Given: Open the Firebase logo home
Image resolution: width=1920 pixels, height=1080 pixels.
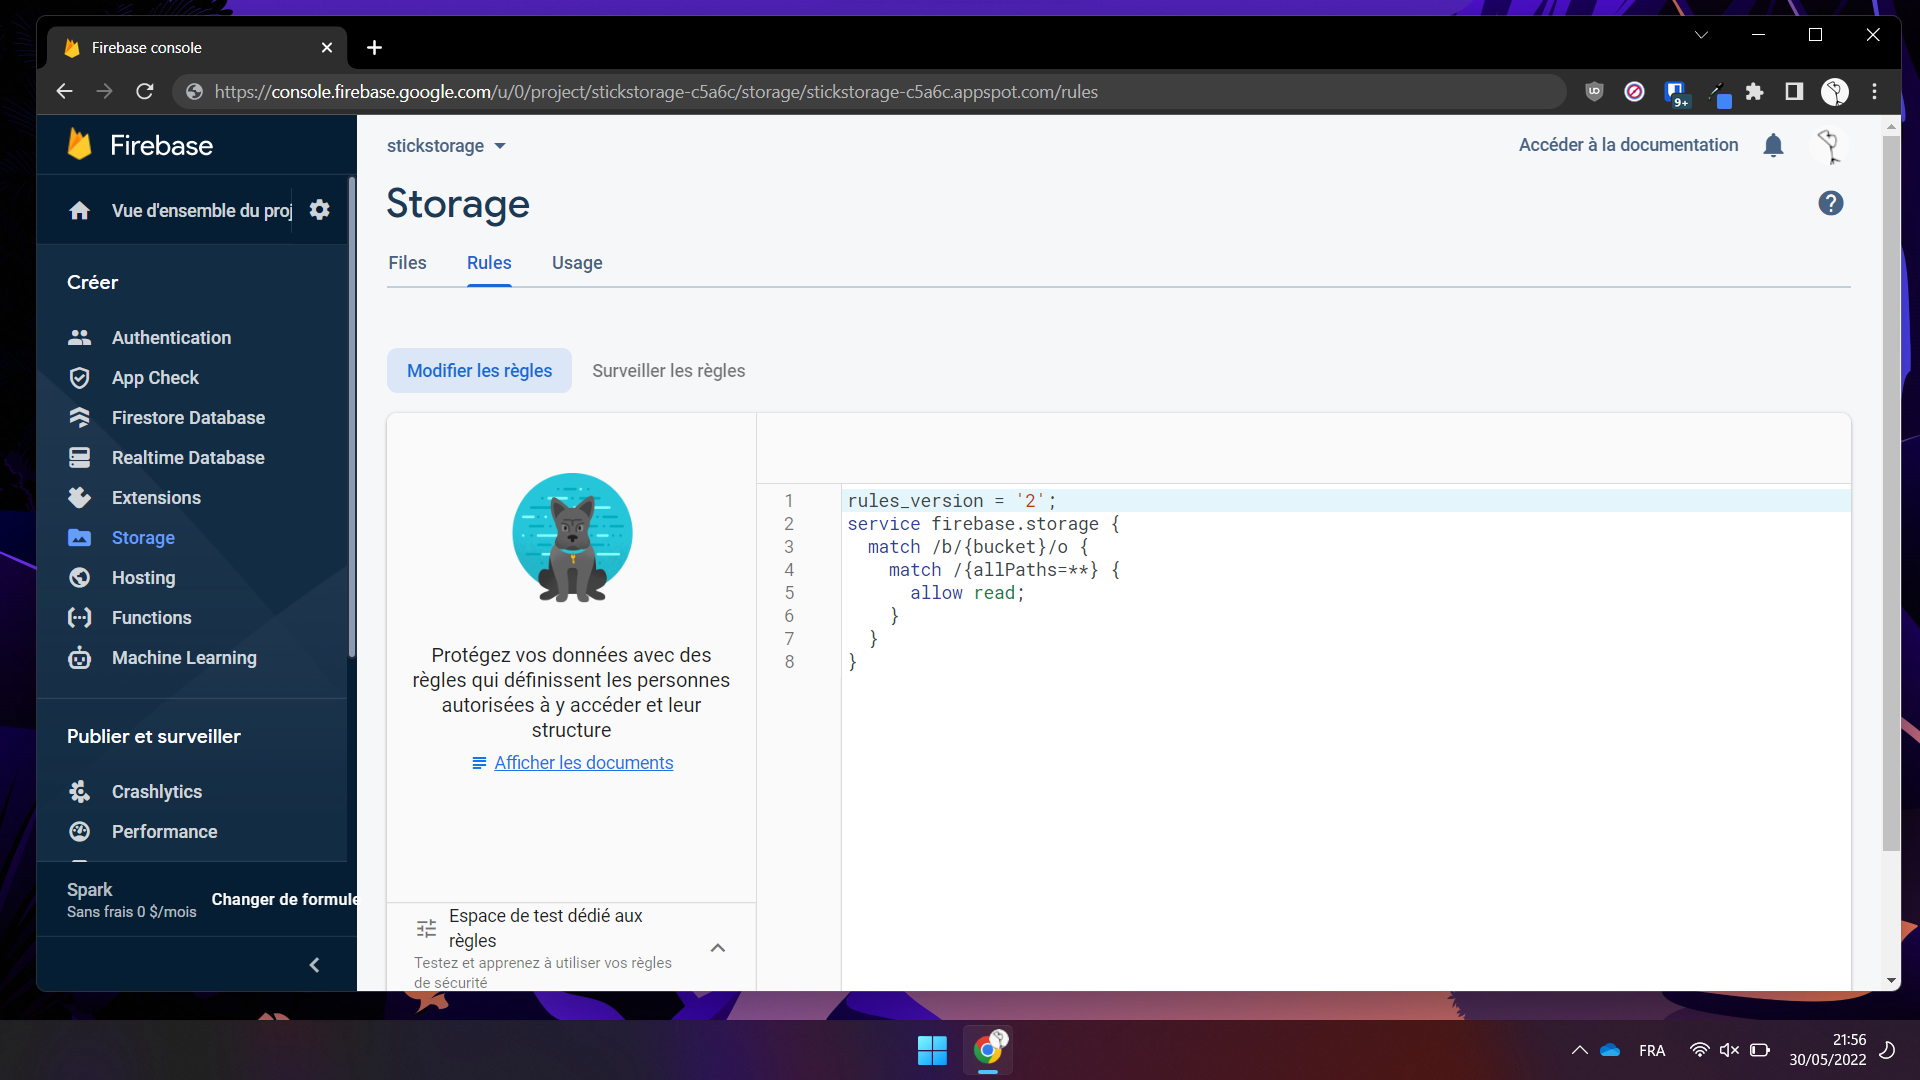Looking at the screenshot, I should pyautogui.click(x=140, y=145).
